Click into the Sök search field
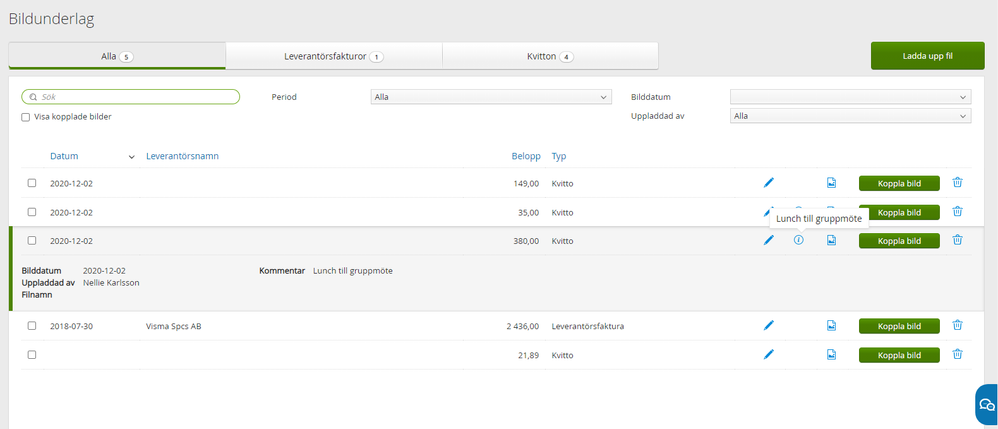Viewport: 998px width, 429px height. coord(130,97)
